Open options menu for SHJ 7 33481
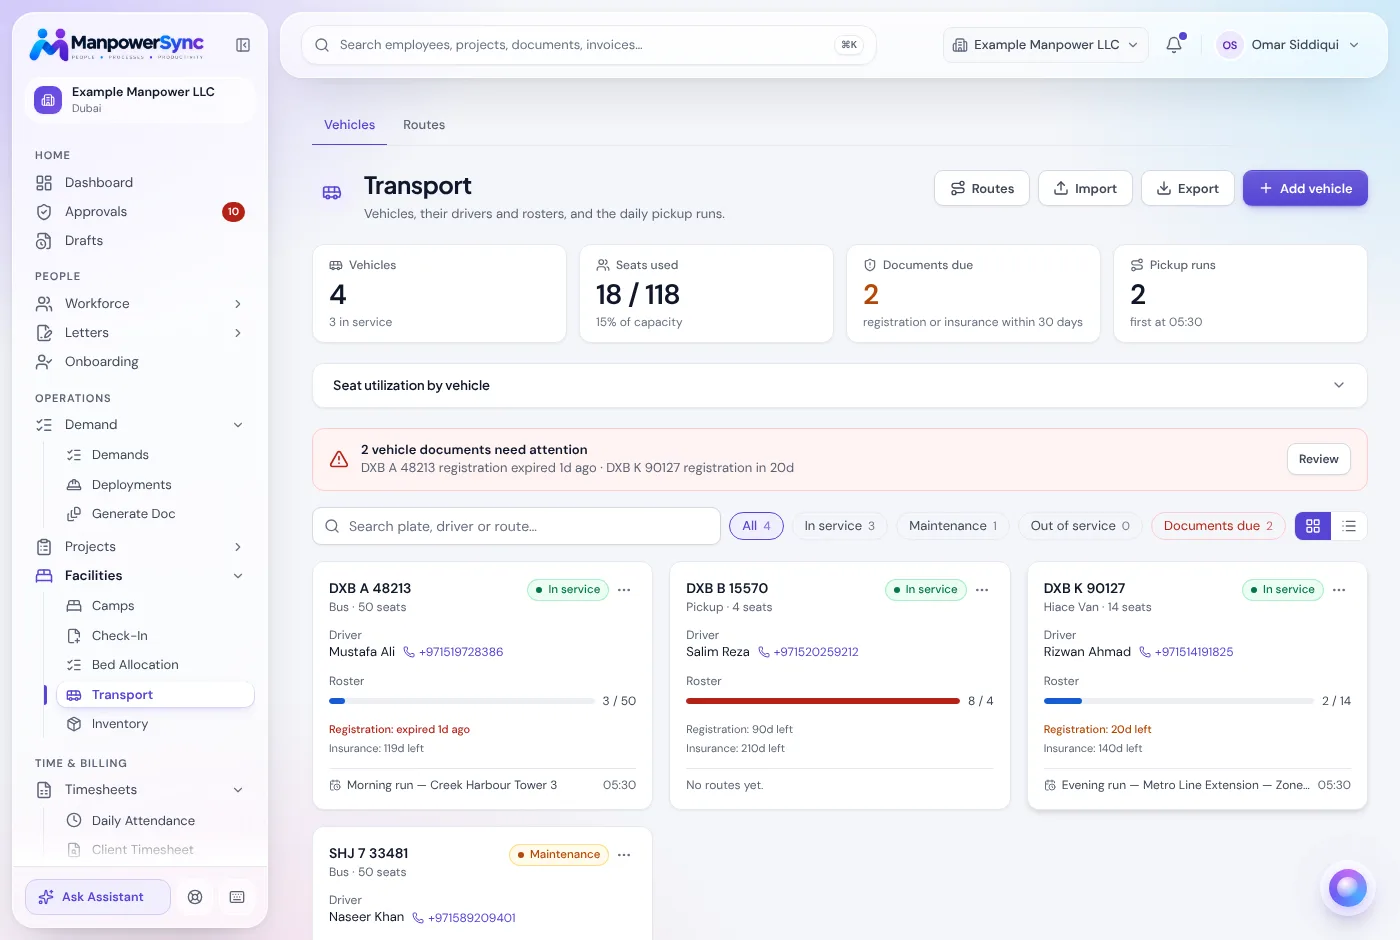This screenshot has width=1400, height=940. click(624, 855)
